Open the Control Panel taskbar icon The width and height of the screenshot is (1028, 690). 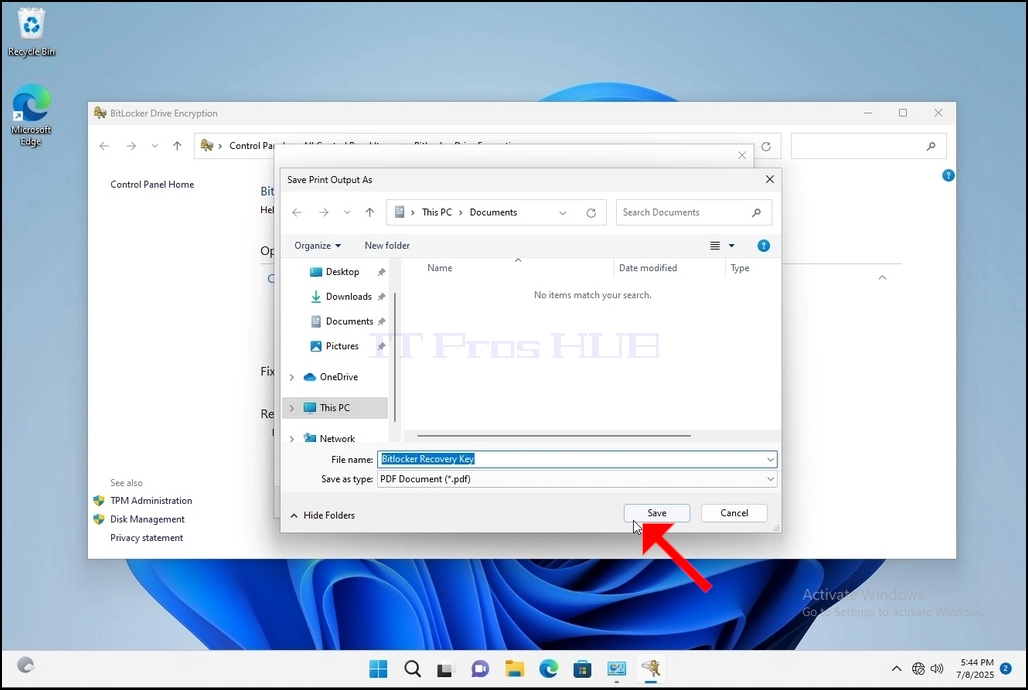click(x=616, y=669)
